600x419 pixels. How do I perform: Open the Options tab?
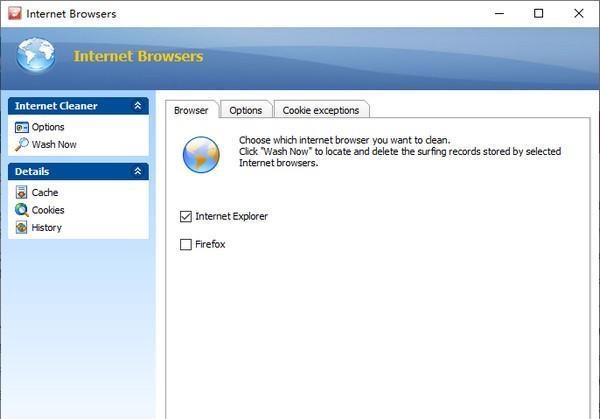(246, 110)
